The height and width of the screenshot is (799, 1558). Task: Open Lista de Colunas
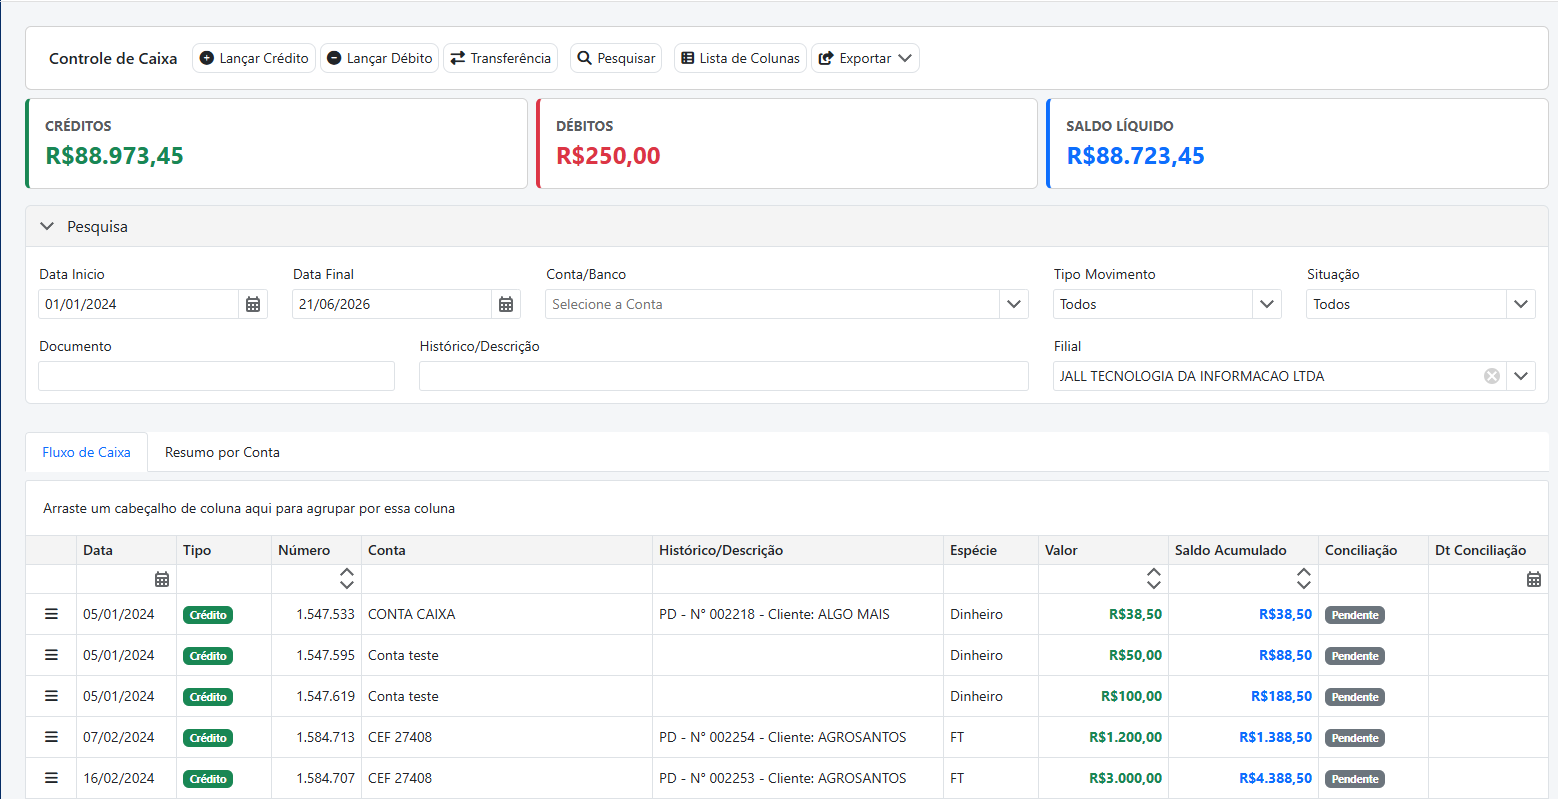(x=740, y=58)
